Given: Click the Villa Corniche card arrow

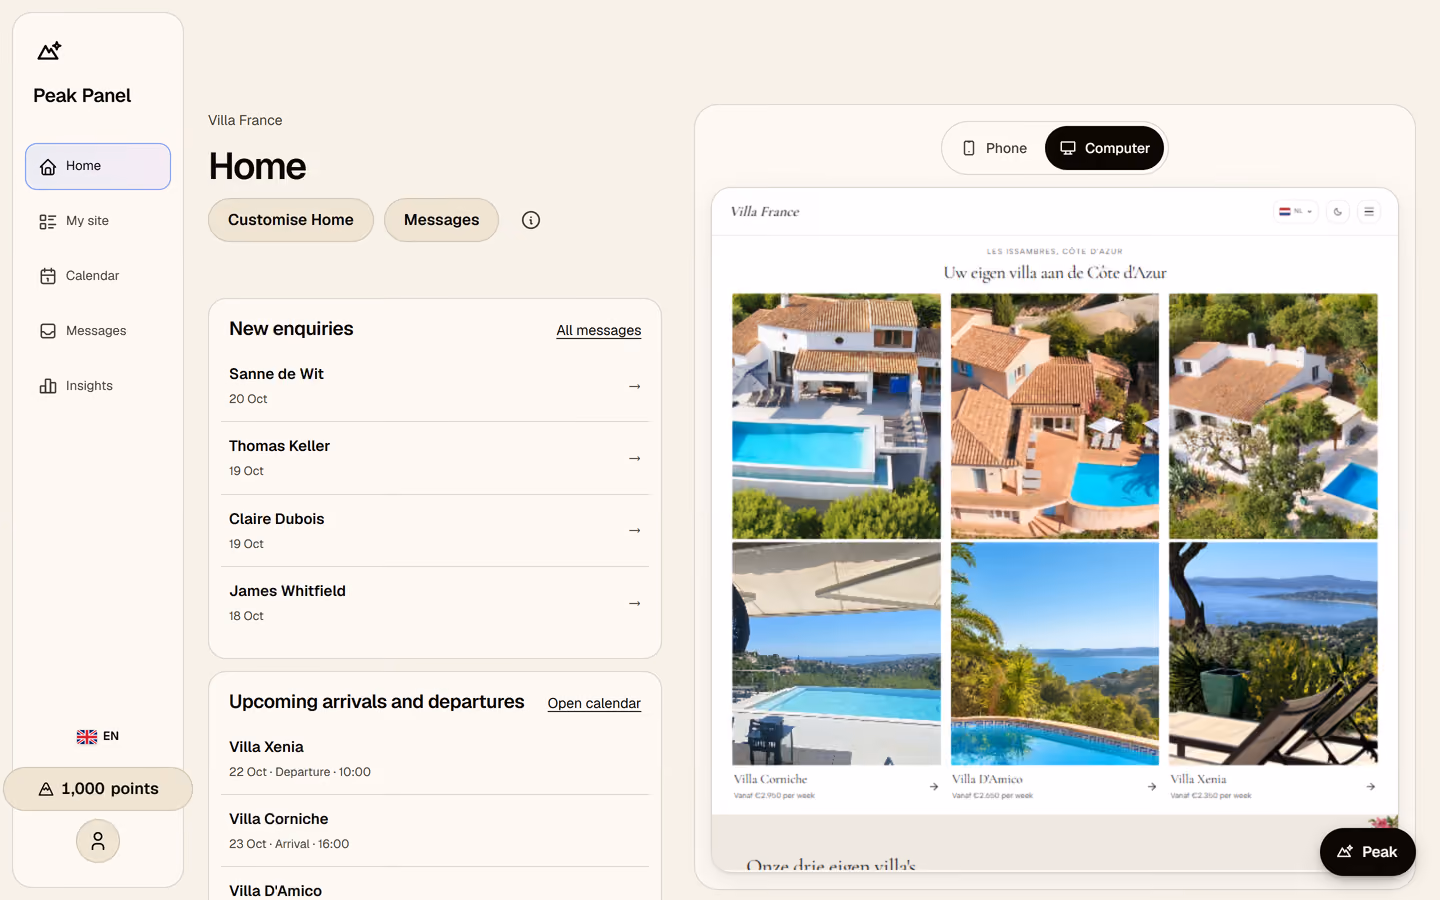Looking at the screenshot, I should tap(934, 787).
